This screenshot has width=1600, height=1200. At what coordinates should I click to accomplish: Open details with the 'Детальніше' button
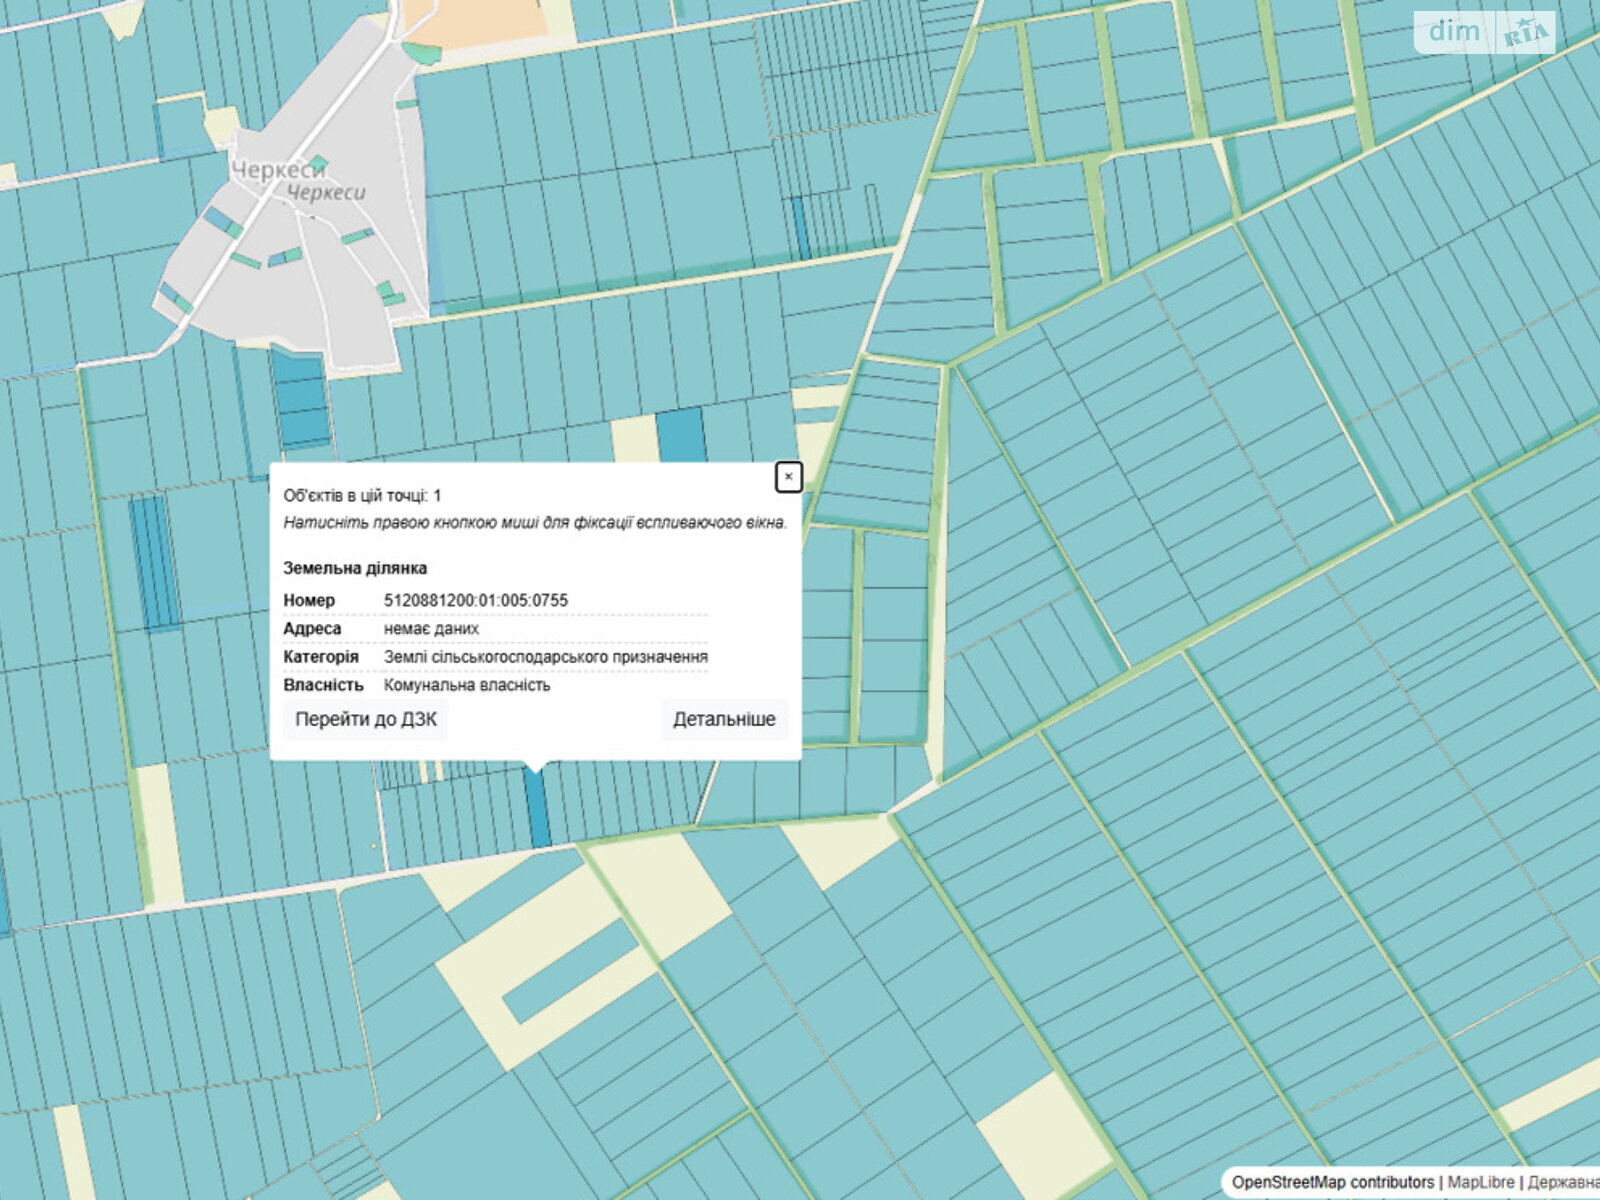tap(724, 719)
